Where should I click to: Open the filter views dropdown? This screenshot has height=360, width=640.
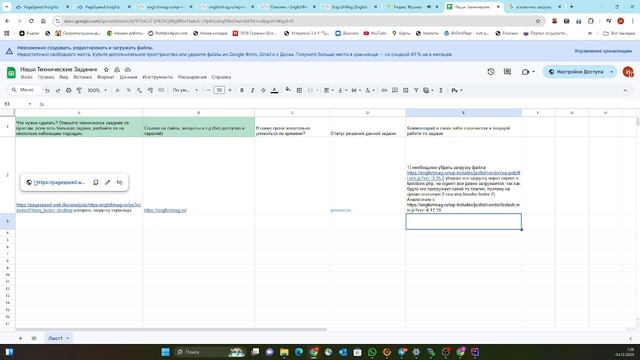click(428, 90)
